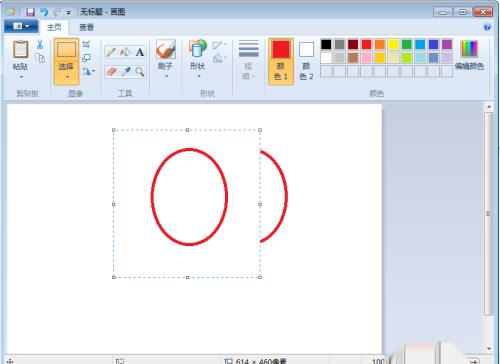The width and height of the screenshot is (500, 364).
Task: Open the Brushes dropdown
Action: click(166, 76)
